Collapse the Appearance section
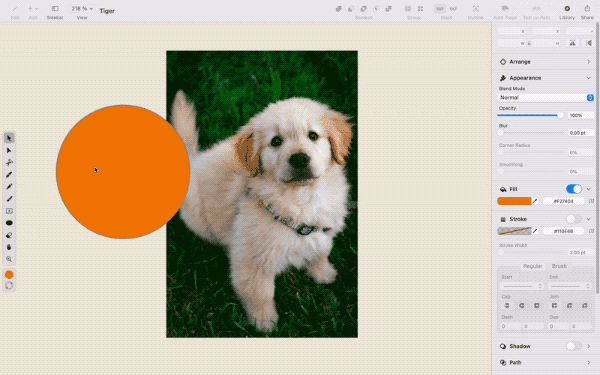Viewport: 600px width, 375px height. point(588,78)
